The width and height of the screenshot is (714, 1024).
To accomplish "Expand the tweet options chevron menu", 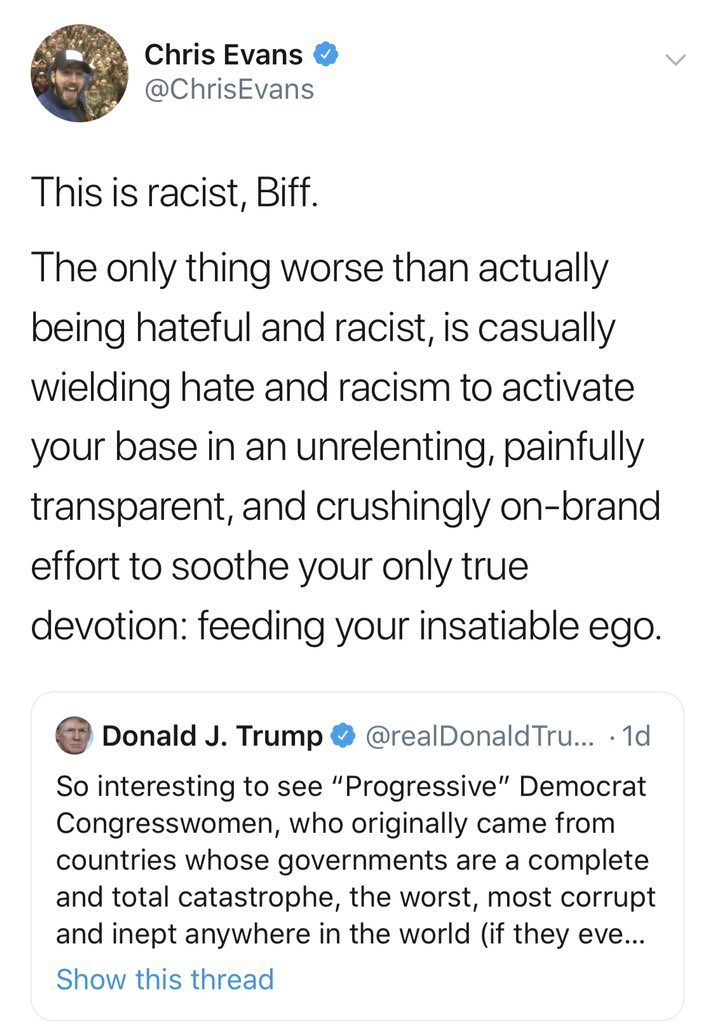I will point(676,59).
